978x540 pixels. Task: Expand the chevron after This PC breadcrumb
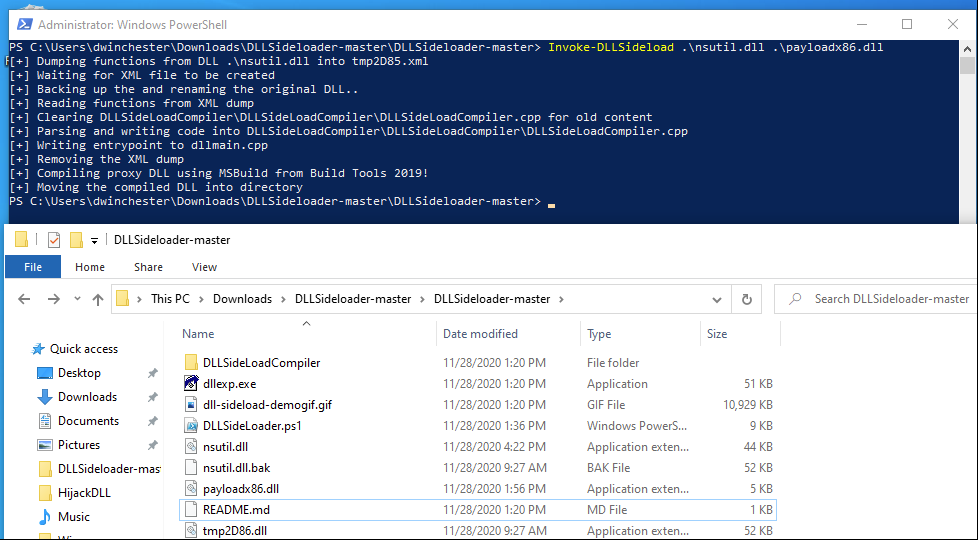pyautogui.click(x=201, y=299)
